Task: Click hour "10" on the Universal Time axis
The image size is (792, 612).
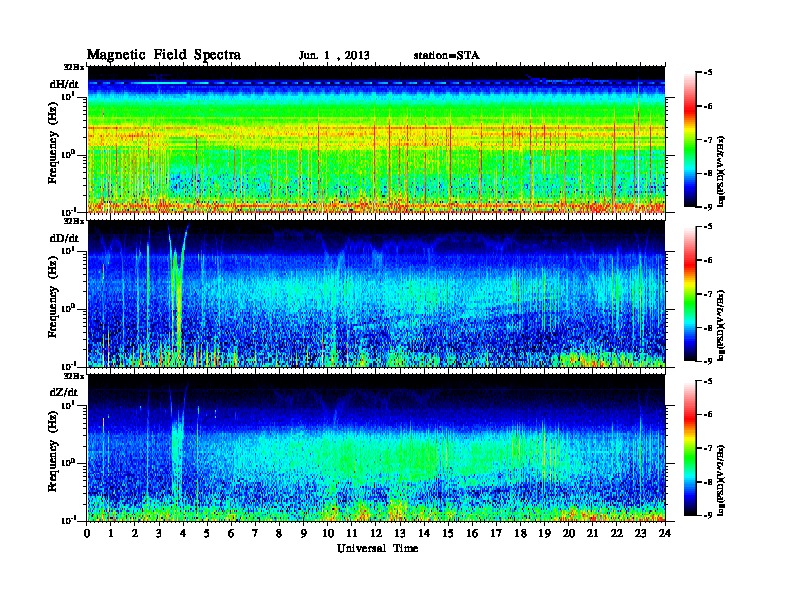Action: click(328, 534)
